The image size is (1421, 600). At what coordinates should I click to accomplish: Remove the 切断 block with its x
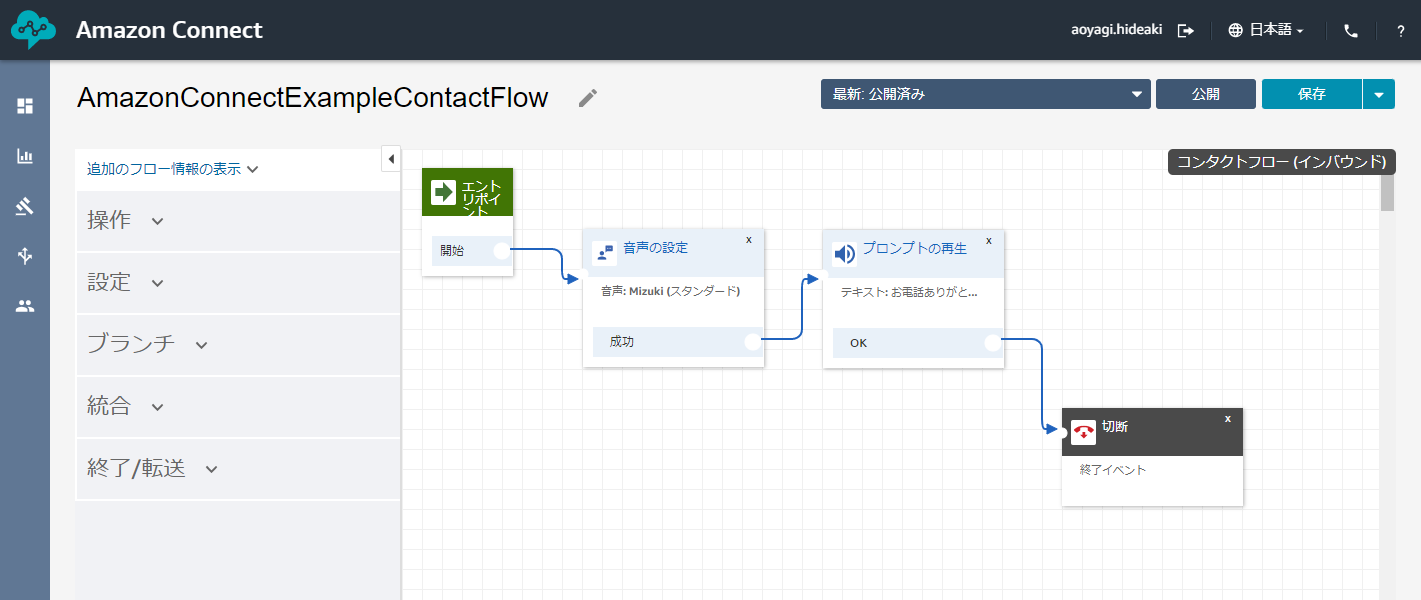1227,419
